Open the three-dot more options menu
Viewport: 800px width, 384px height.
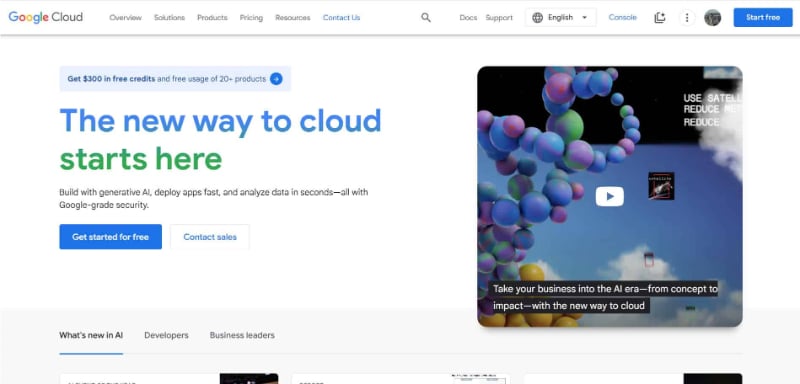click(687, 17)
